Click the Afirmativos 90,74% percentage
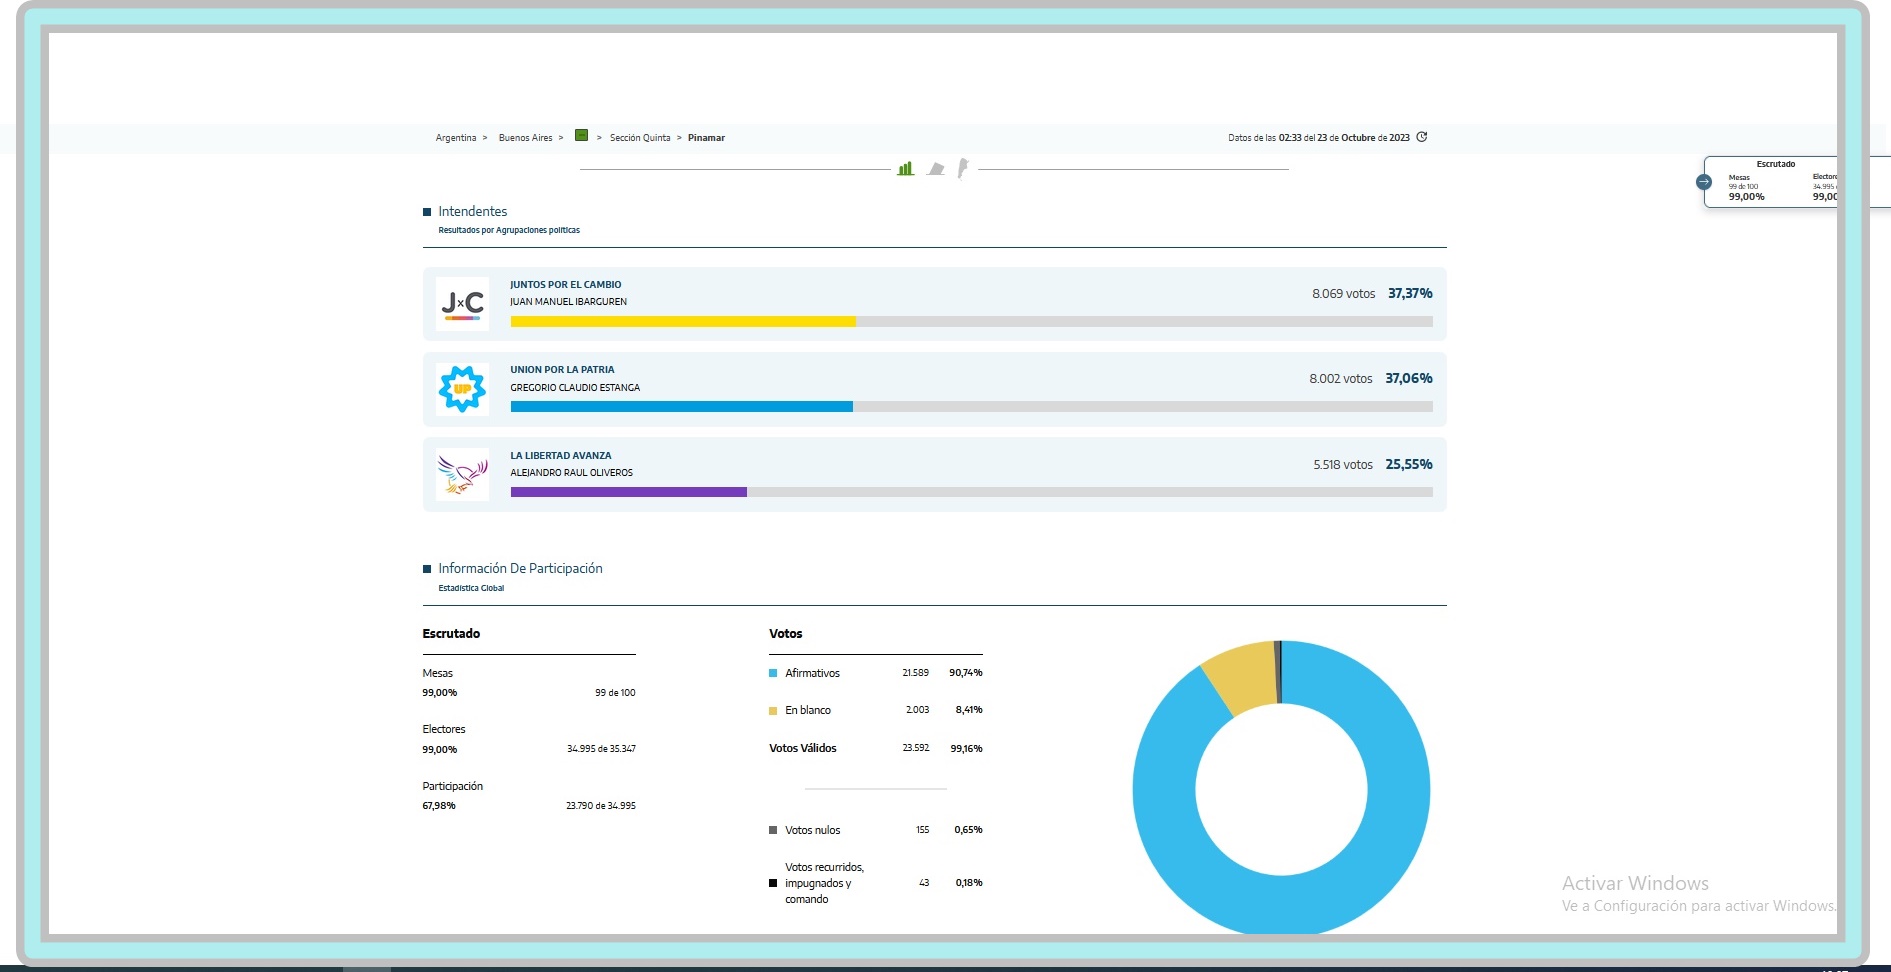Image resolution: width=1891 pixels, height=972 pixels. click(966, 673)
